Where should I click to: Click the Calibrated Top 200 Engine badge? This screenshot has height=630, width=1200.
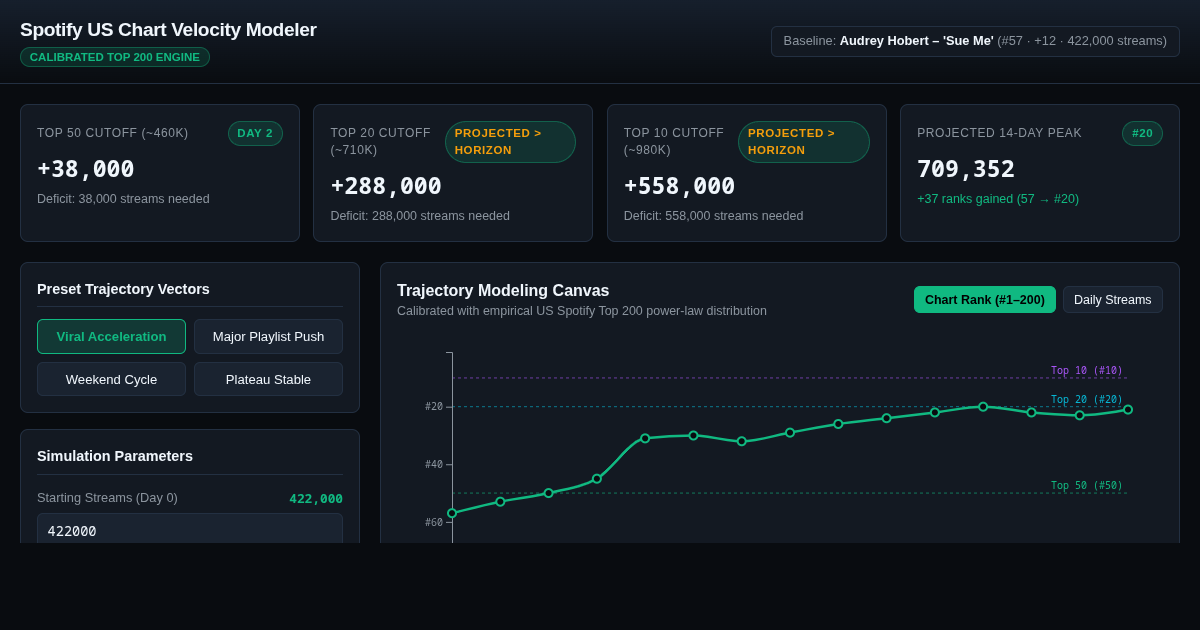115,57
